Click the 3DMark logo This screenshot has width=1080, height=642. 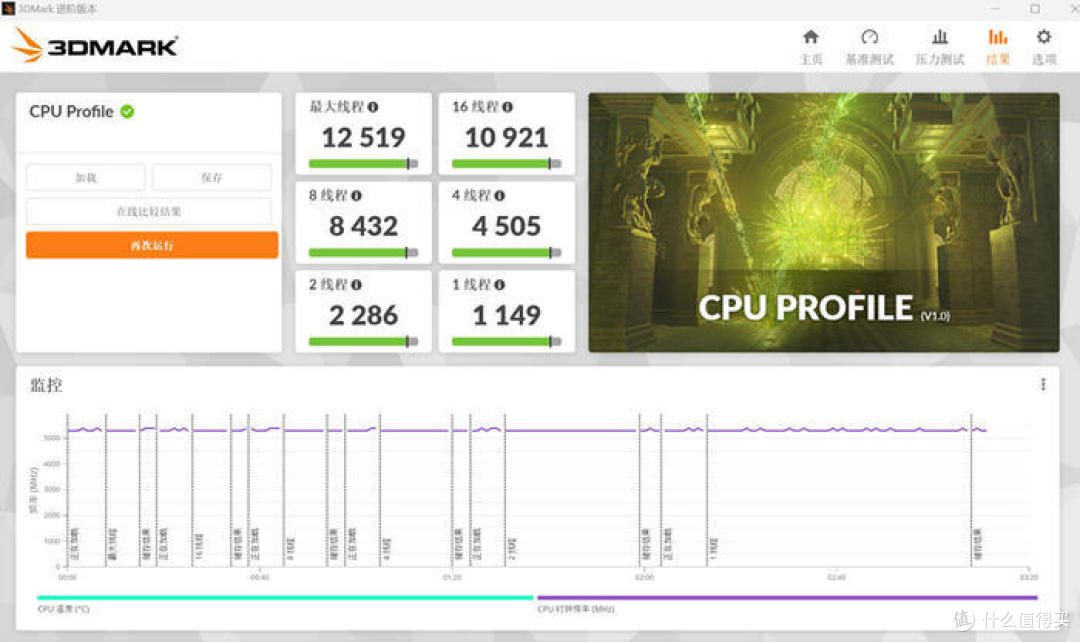(x=95, y=45)
